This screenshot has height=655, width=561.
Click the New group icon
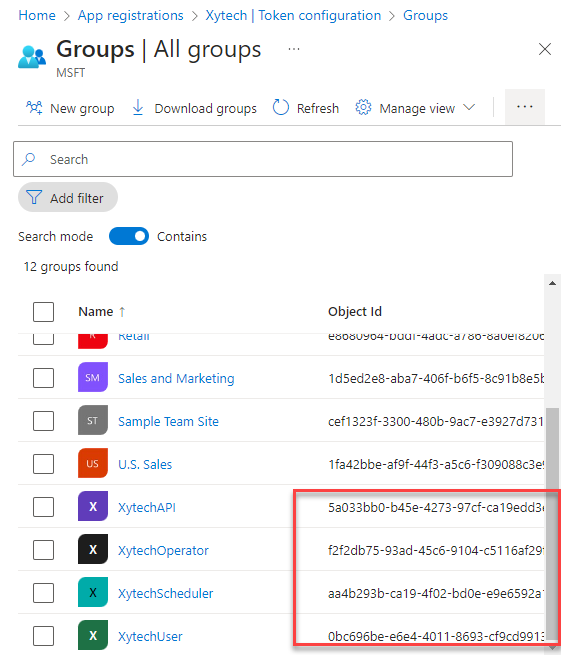point(34,108)
